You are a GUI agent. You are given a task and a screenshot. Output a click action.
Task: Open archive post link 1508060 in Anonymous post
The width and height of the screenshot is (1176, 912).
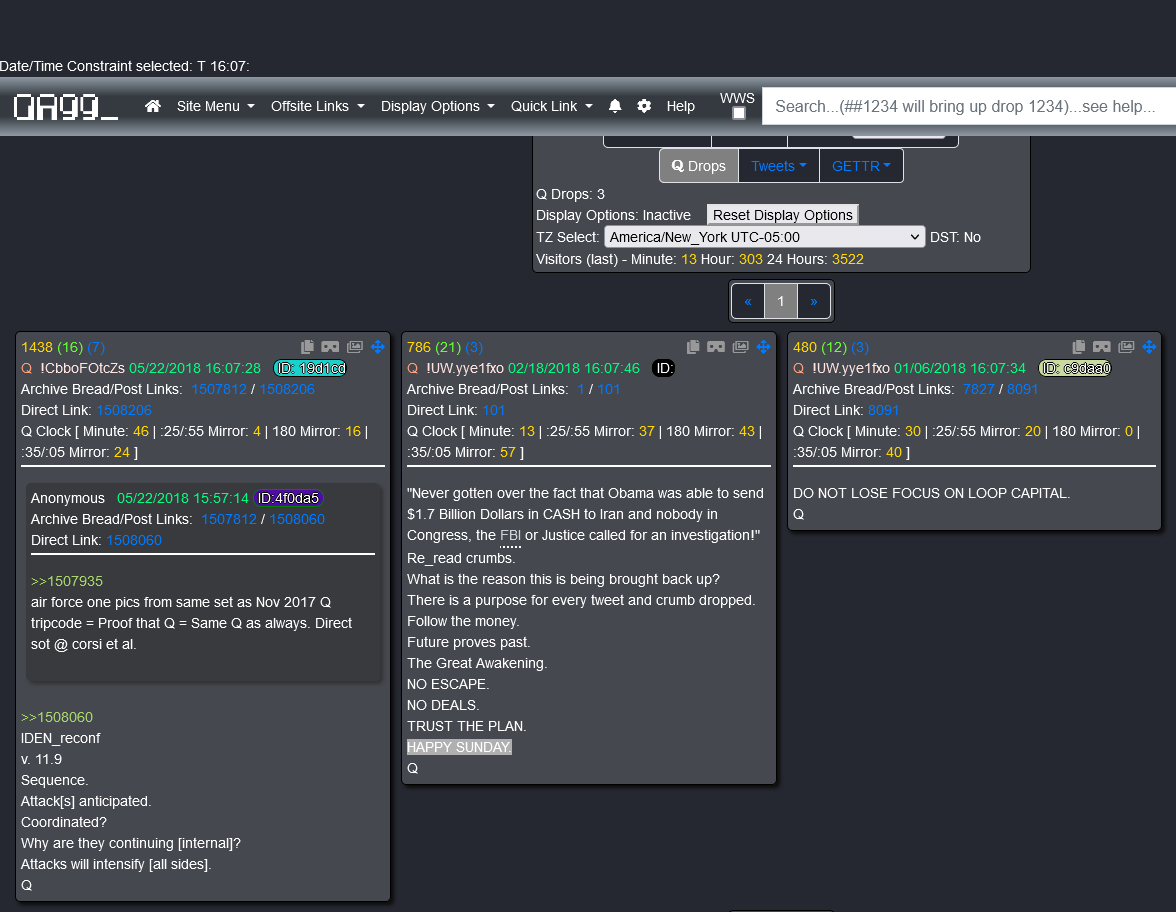(x=297, y=519)
